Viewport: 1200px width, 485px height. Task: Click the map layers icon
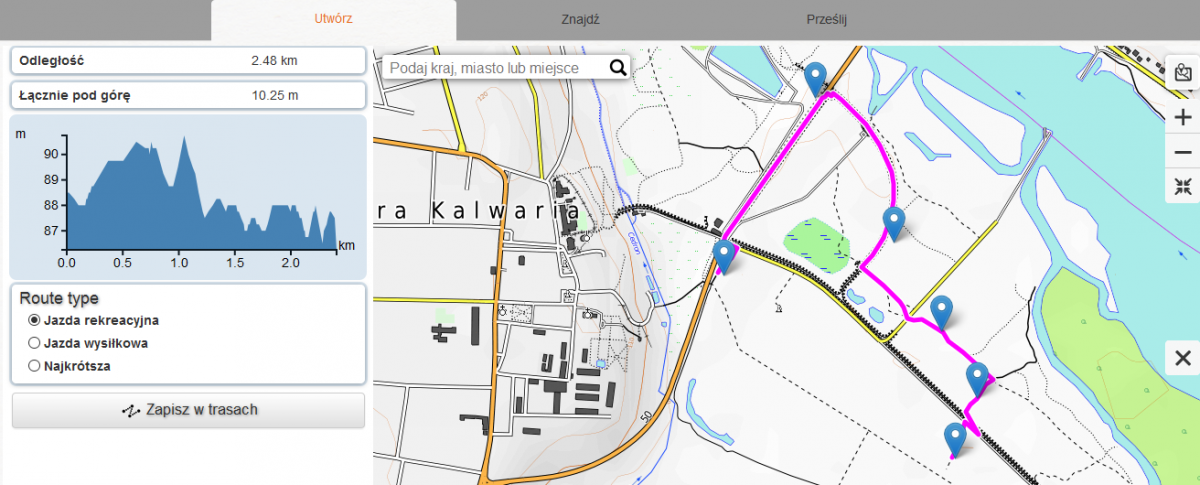pos(1183,73)
